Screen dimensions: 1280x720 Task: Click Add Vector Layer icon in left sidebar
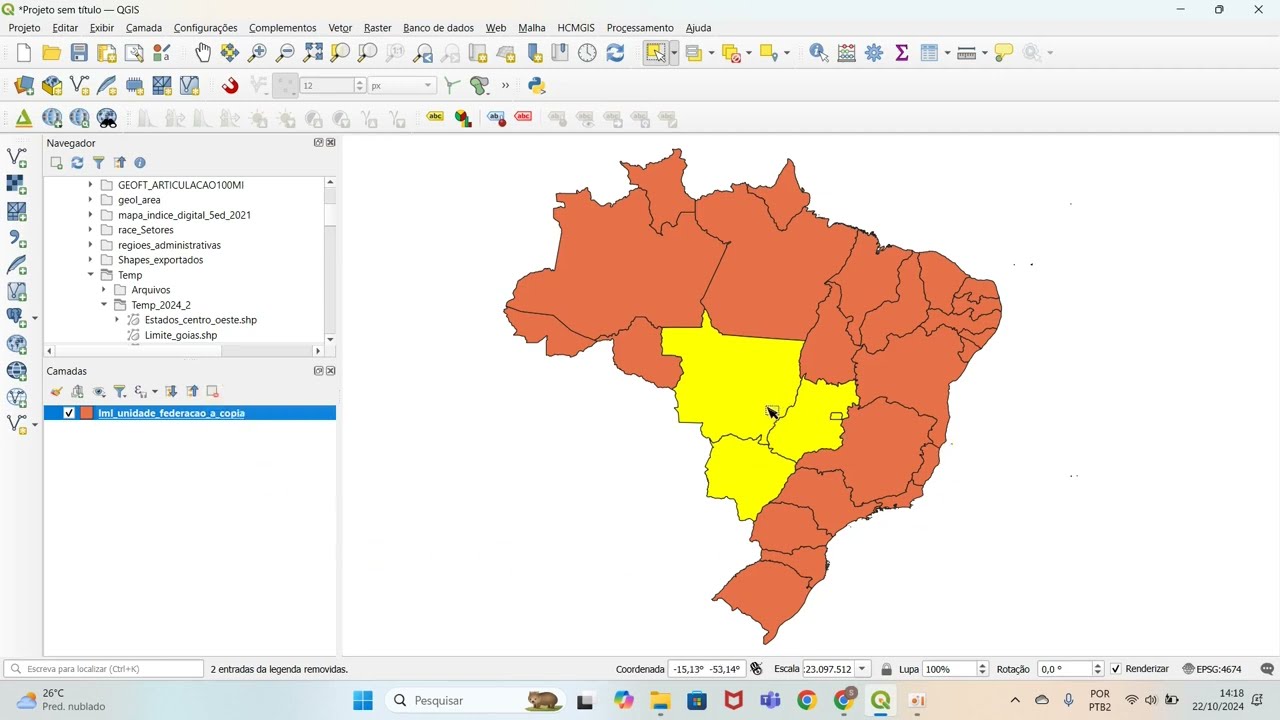click(x=17, y=158)
